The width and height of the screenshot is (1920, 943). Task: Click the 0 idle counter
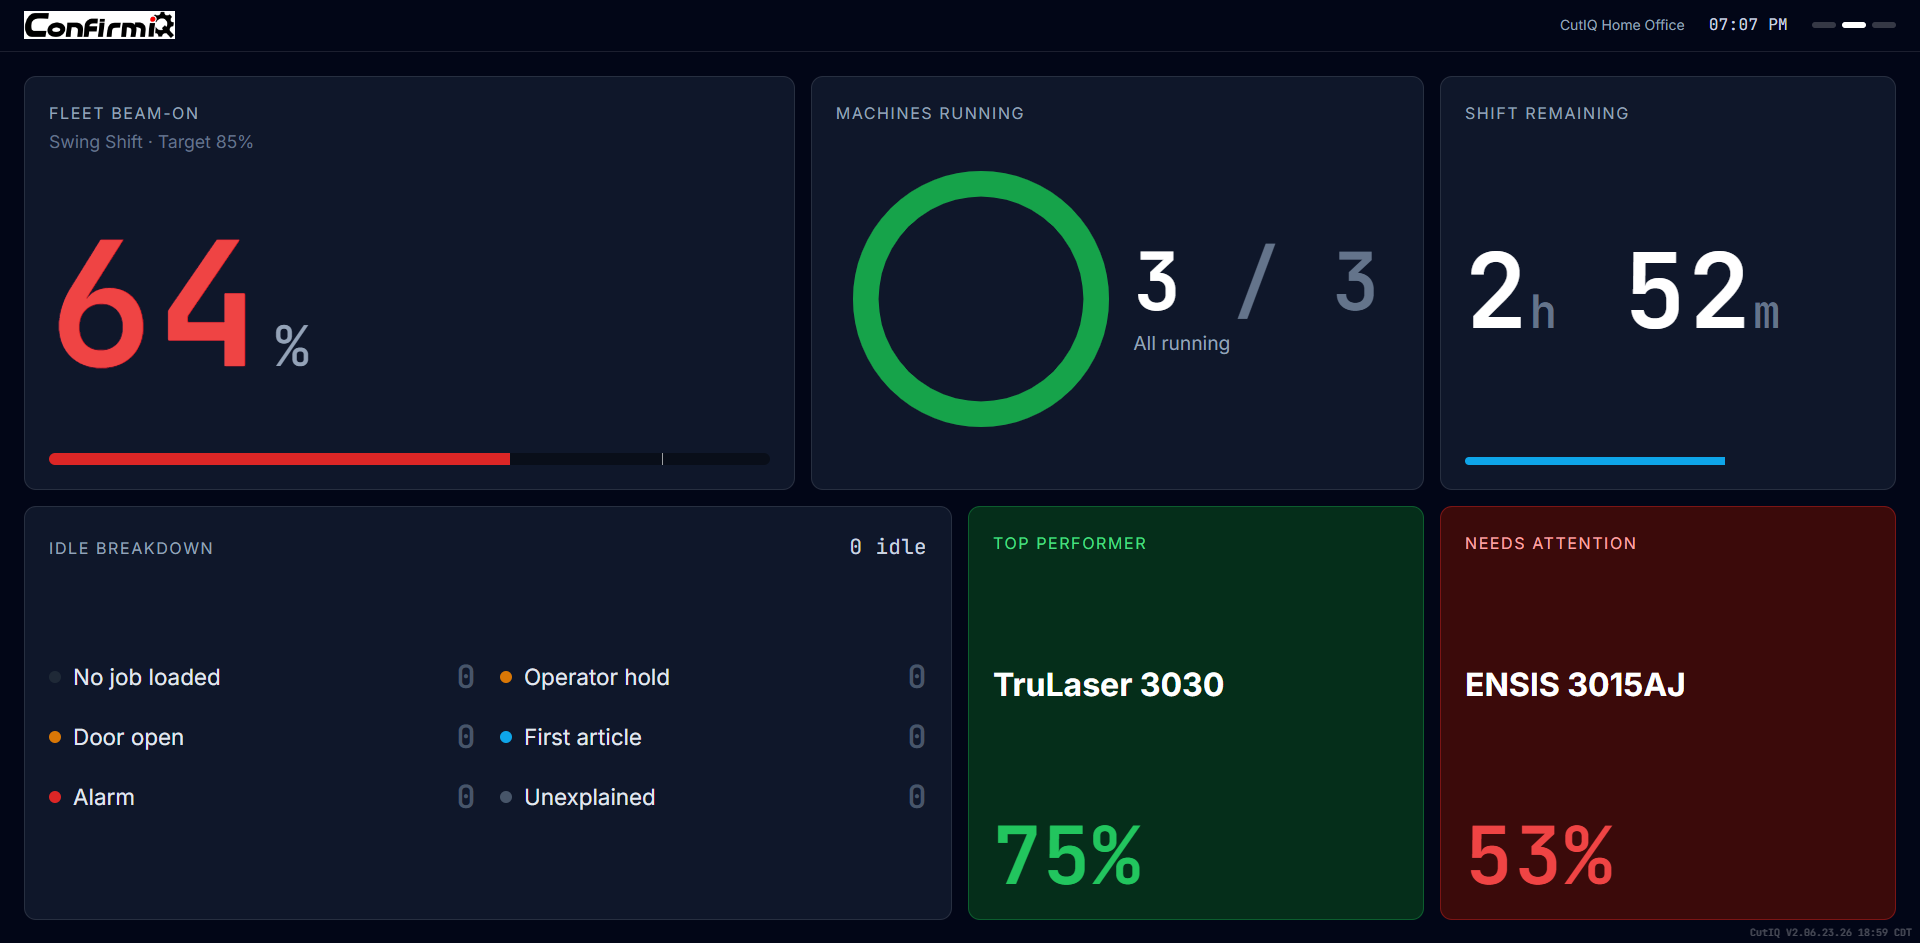(888, 547)
